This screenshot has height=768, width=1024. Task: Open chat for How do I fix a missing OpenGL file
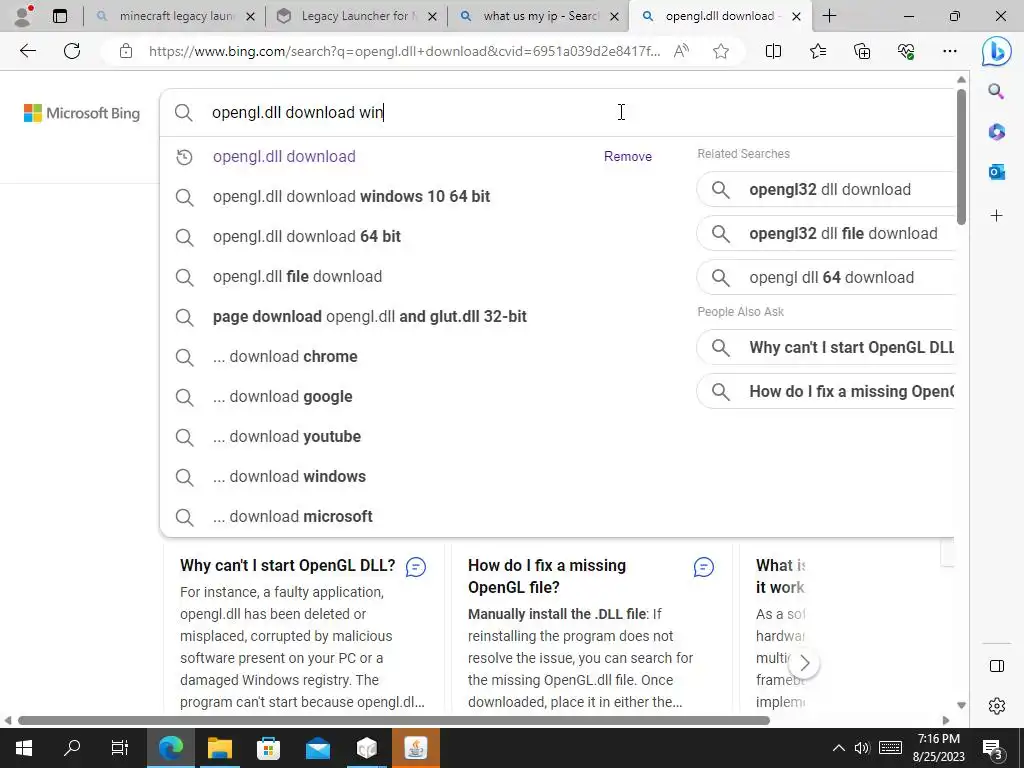point(703,567)
